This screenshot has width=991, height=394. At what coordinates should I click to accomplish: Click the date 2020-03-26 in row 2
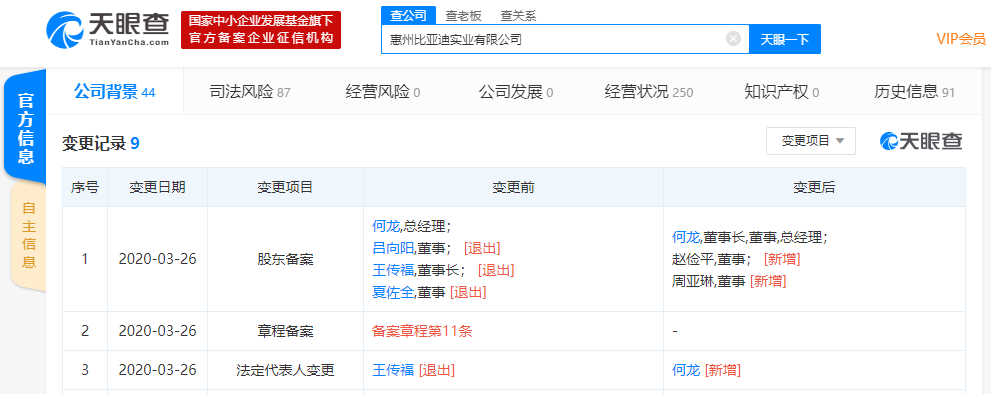point(157,331)
